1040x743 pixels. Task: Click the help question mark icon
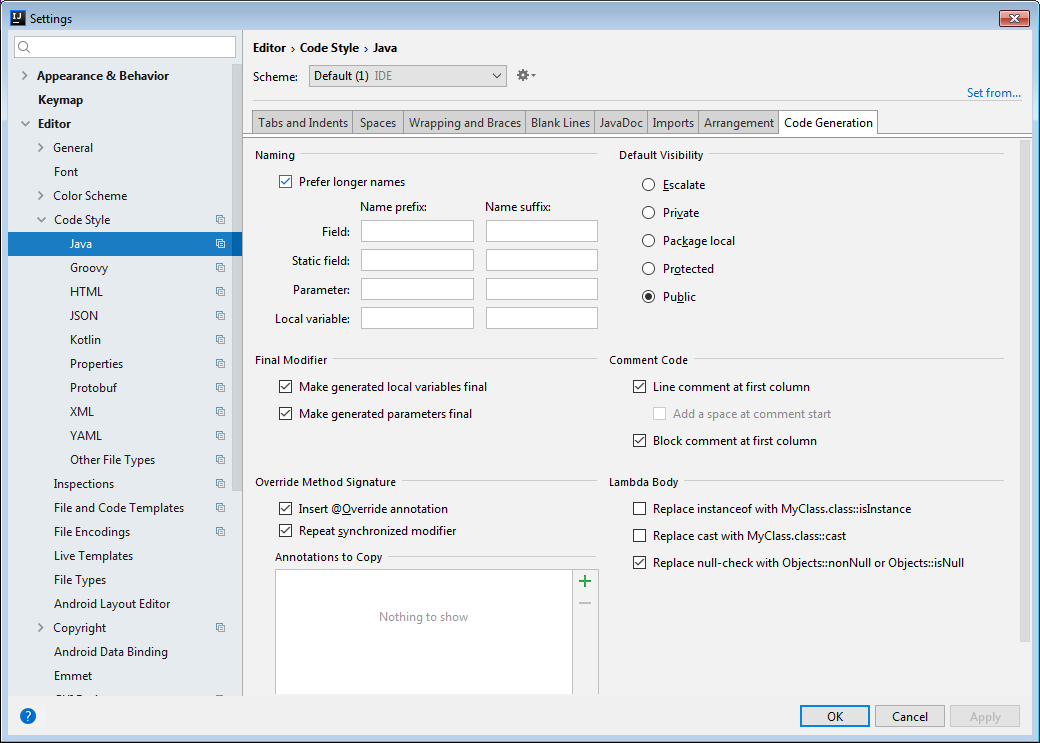point(28,716)
